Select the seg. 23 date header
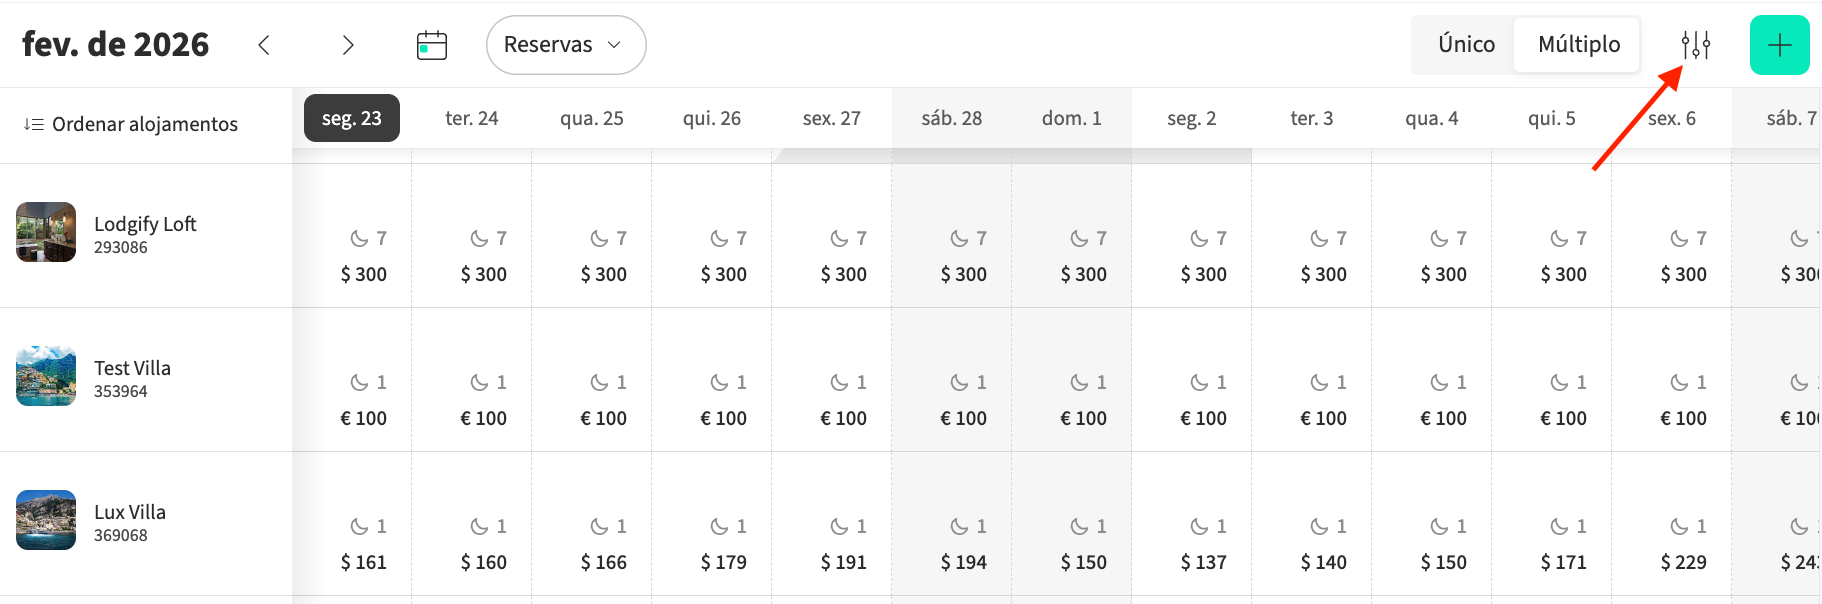 (352, 118)
